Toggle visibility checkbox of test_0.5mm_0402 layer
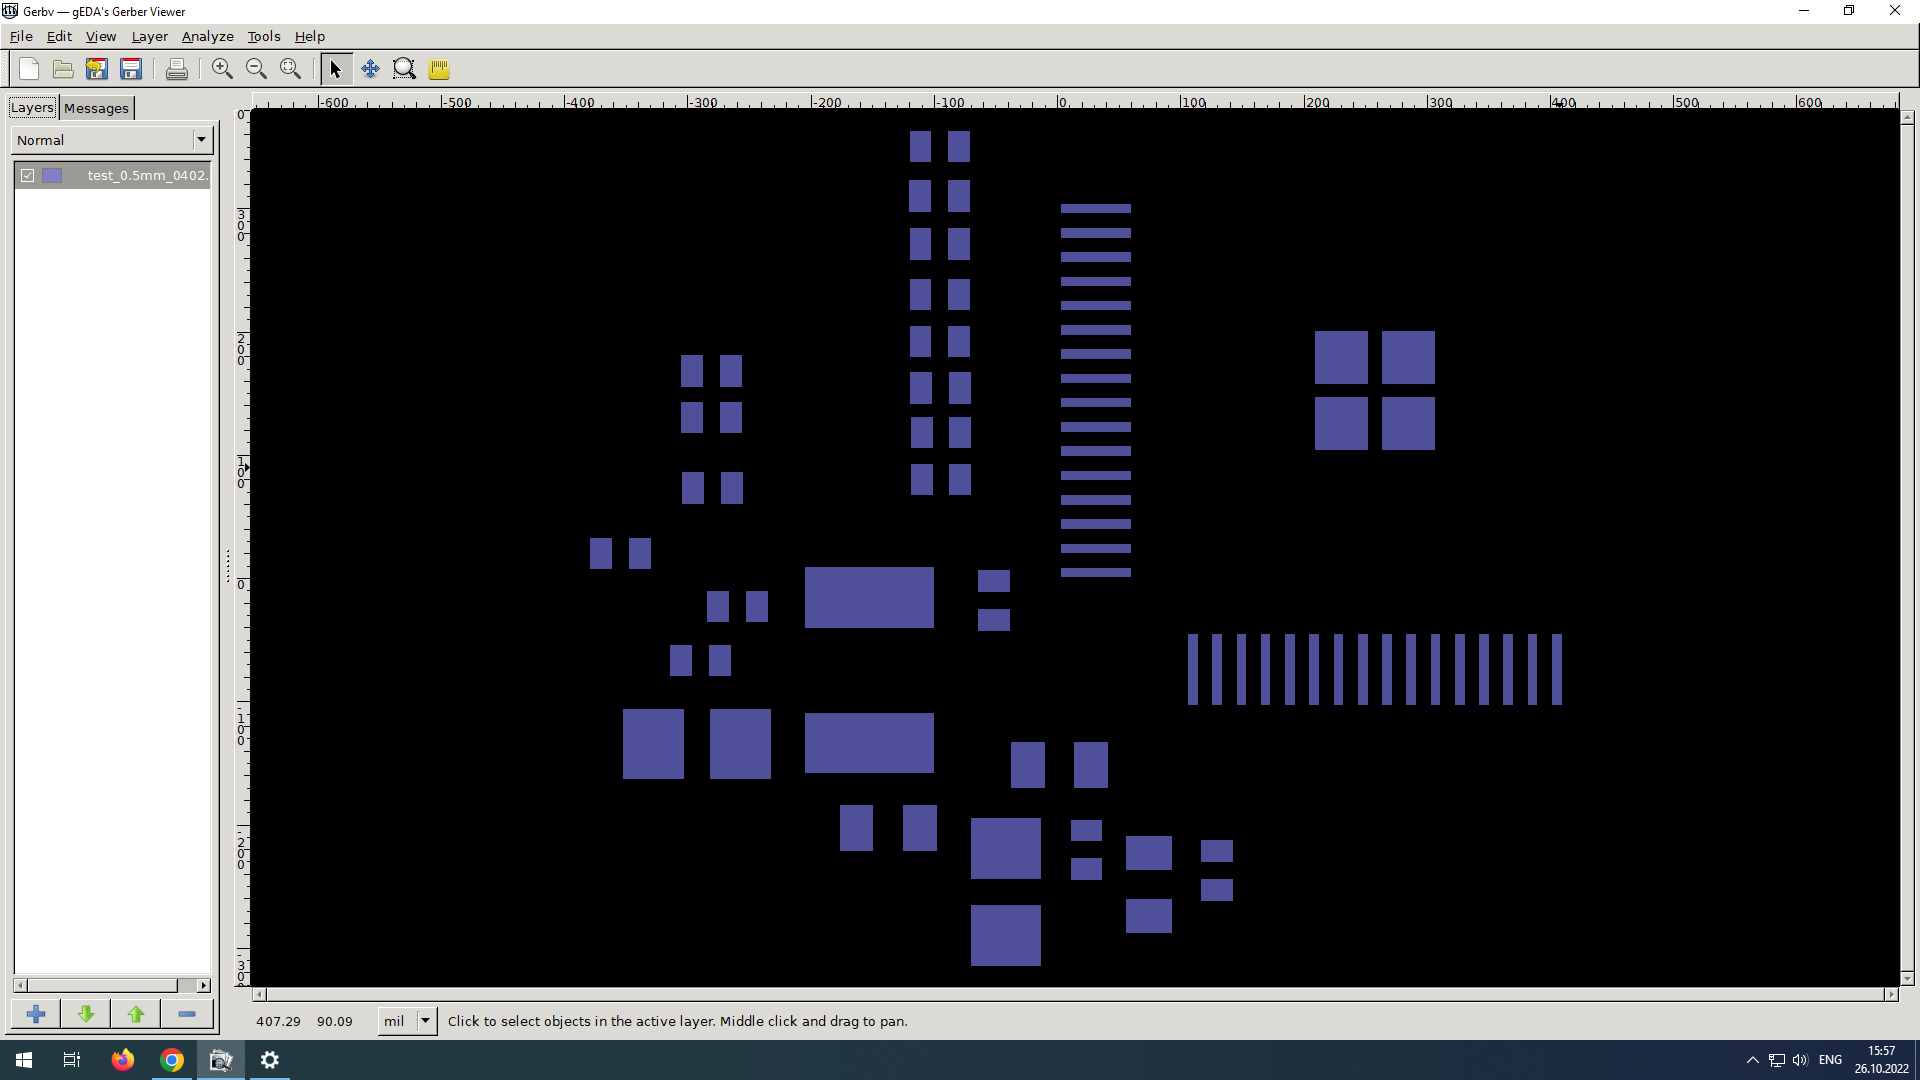This screenshot has width=1920, height=1080. (x=28, y=176)
